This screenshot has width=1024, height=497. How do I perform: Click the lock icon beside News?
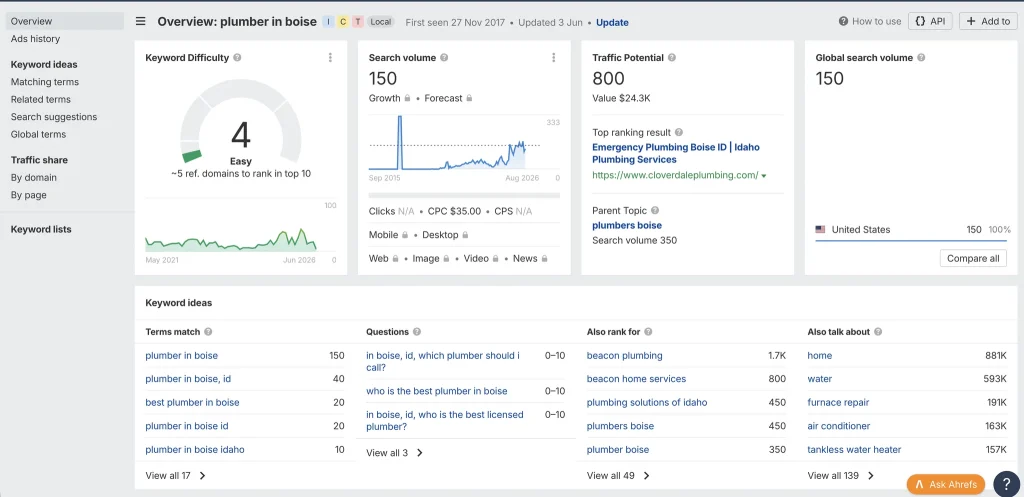coord(544,259)
